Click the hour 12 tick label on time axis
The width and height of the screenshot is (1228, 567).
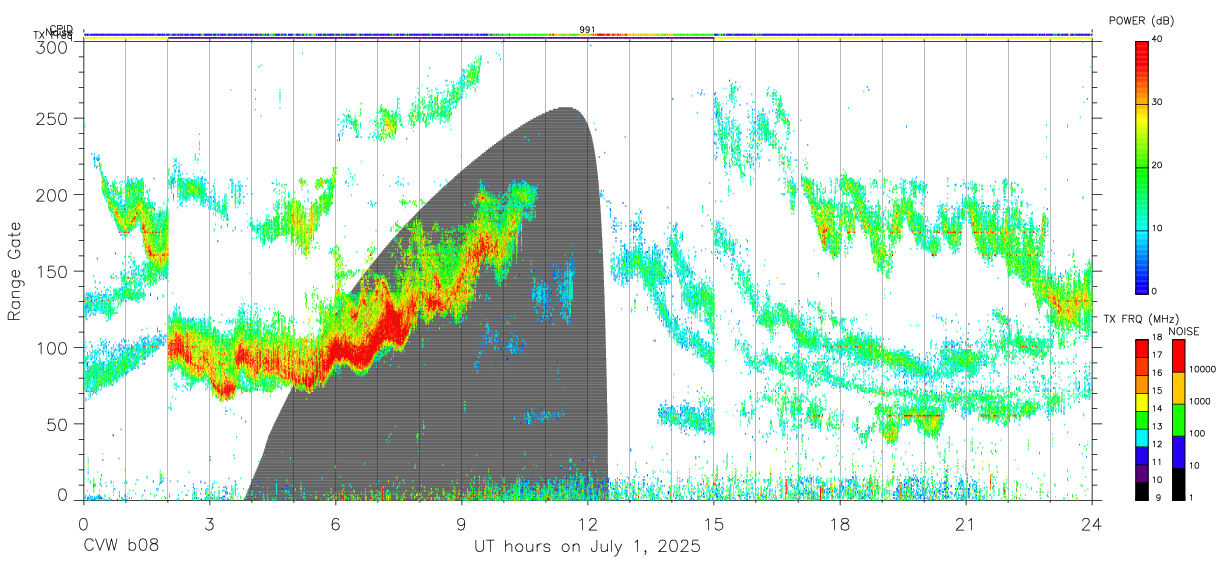[x=588, y=524]
